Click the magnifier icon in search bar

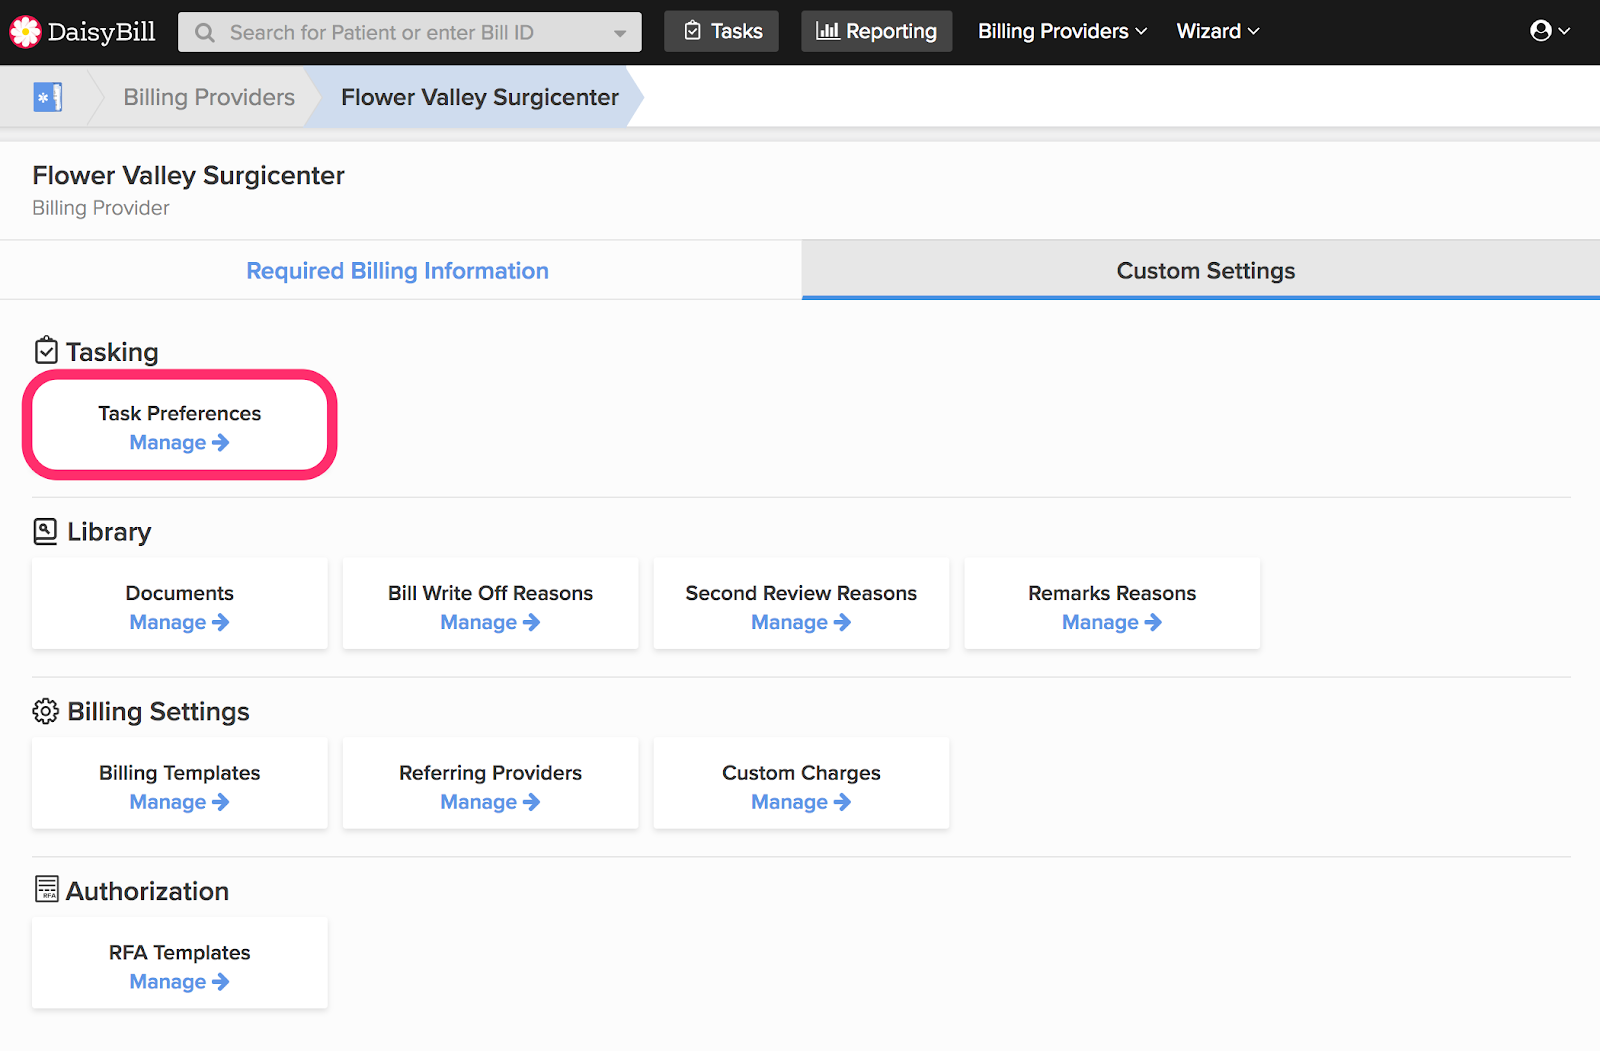coord(205,33)
